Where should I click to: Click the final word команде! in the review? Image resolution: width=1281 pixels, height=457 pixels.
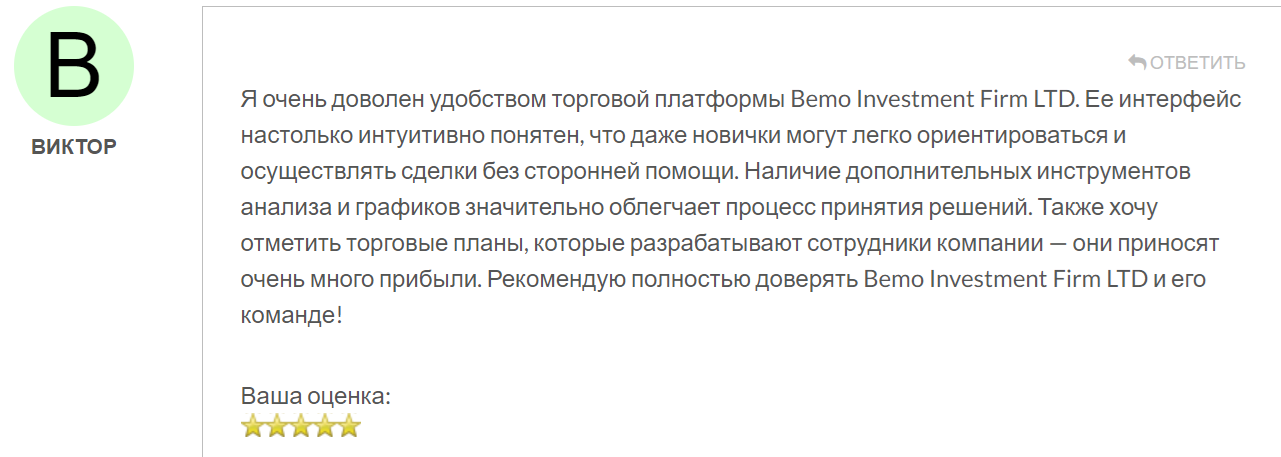tap(292, 315)
